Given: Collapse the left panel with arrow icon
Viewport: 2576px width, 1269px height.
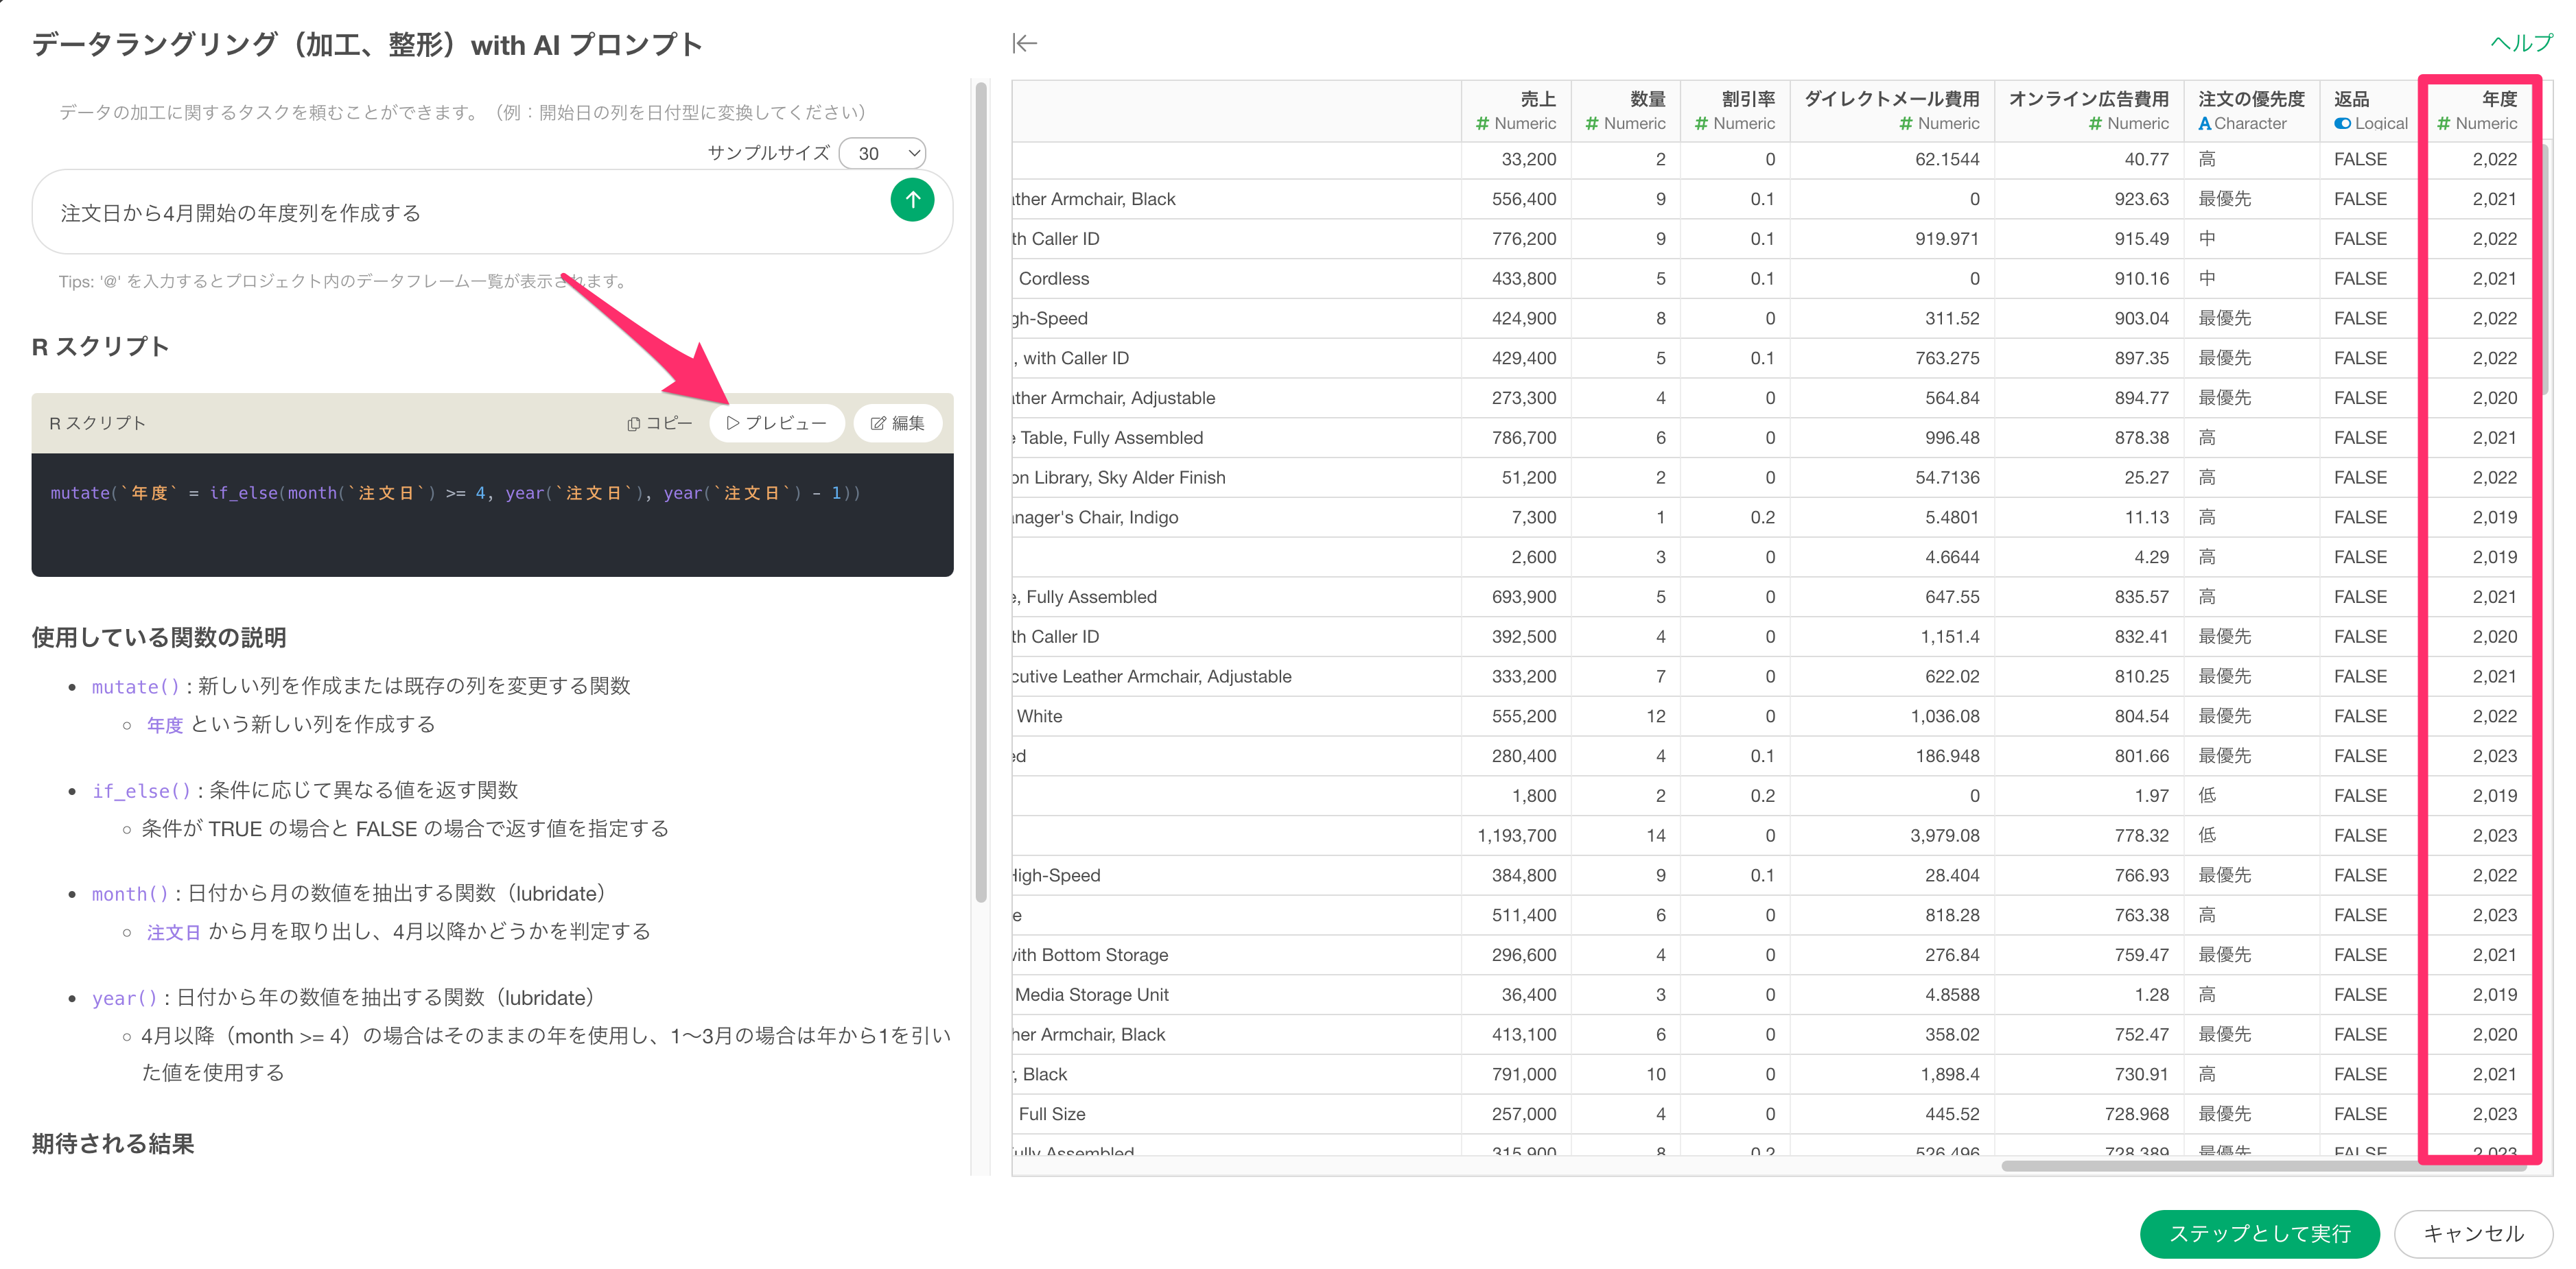Looking at the screenshot, I should (1025, 43).
